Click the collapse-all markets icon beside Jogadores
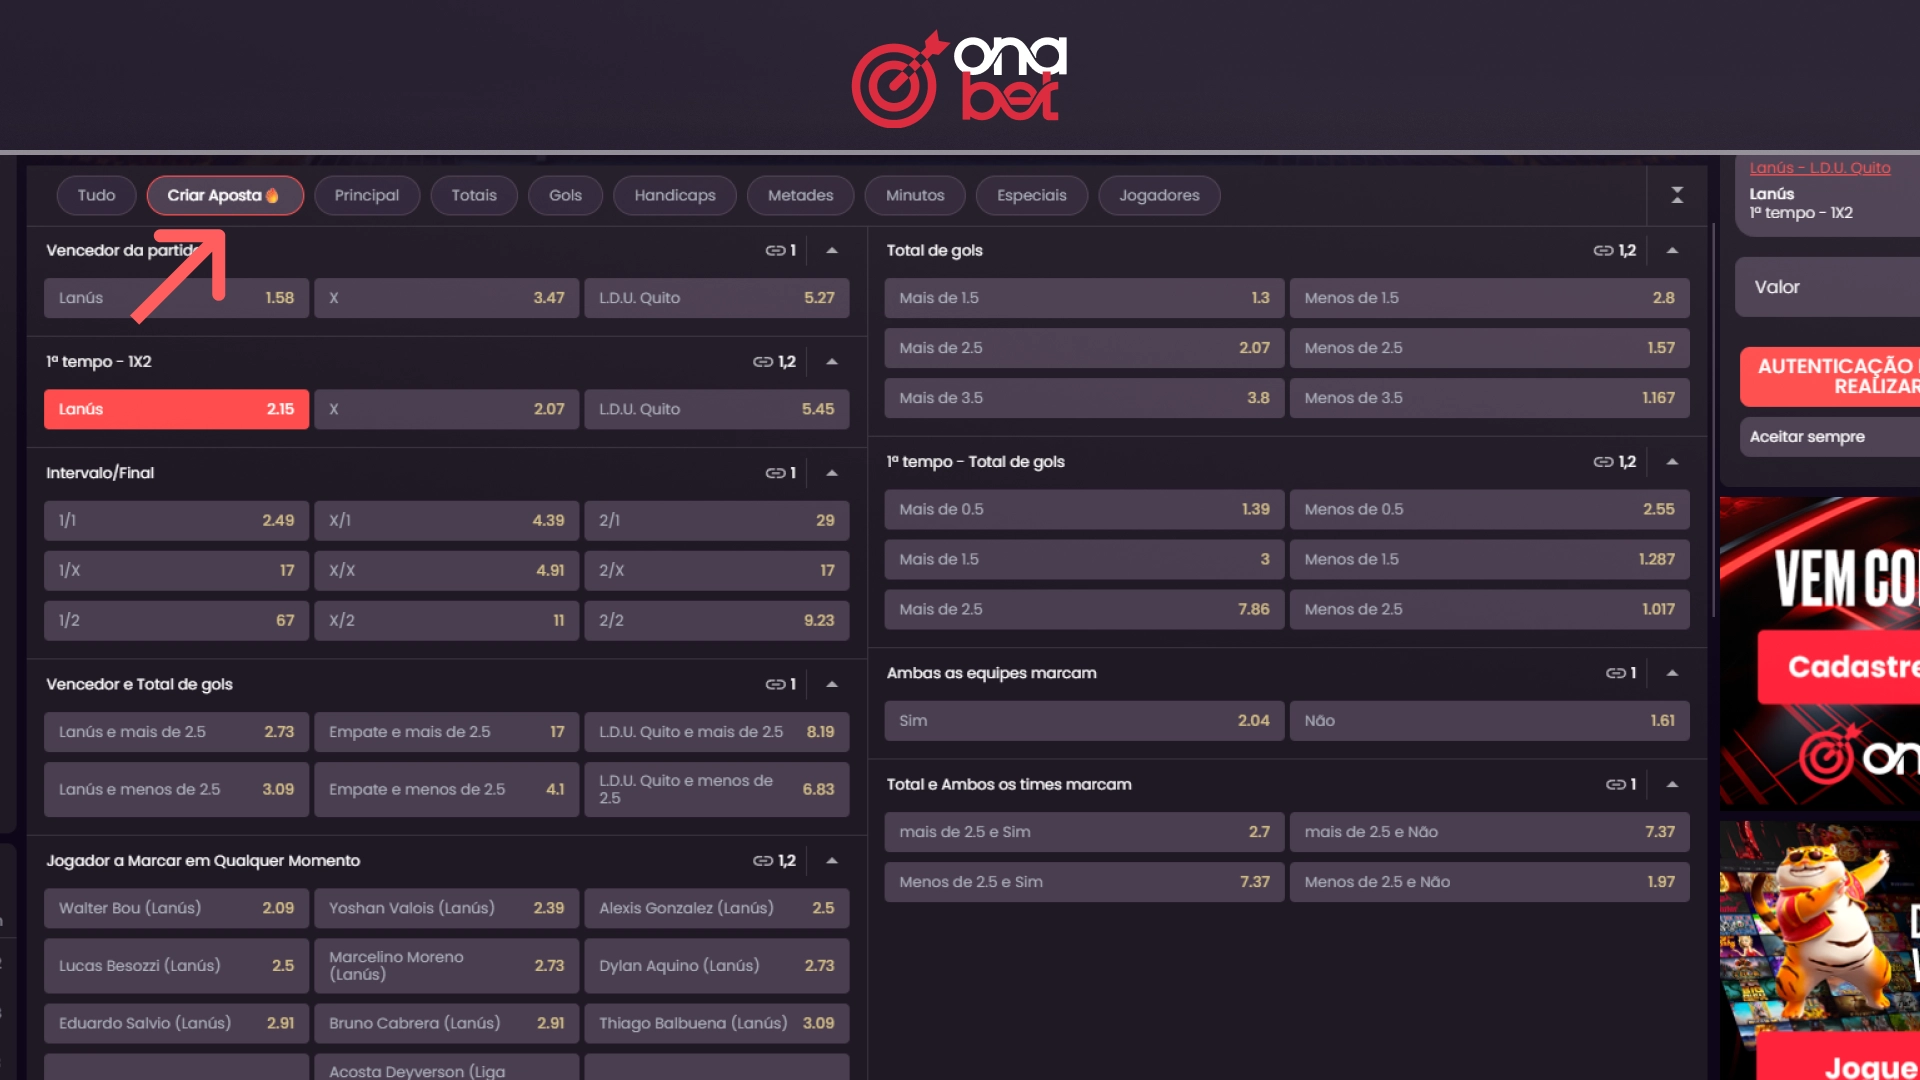Screen dimensions: 1920x1080 [x=1677, y=195]
